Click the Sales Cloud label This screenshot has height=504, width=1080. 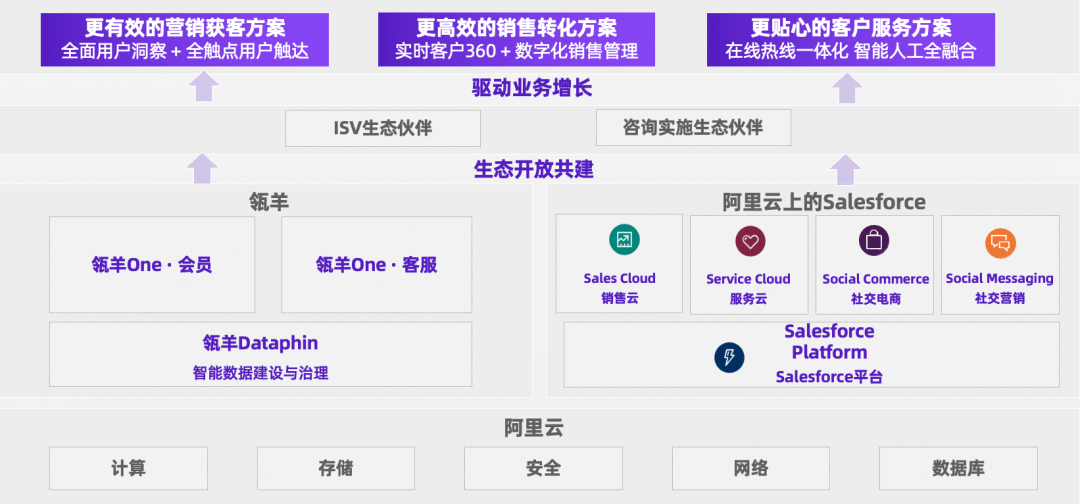pyautogui.click(x=619, y=278)
